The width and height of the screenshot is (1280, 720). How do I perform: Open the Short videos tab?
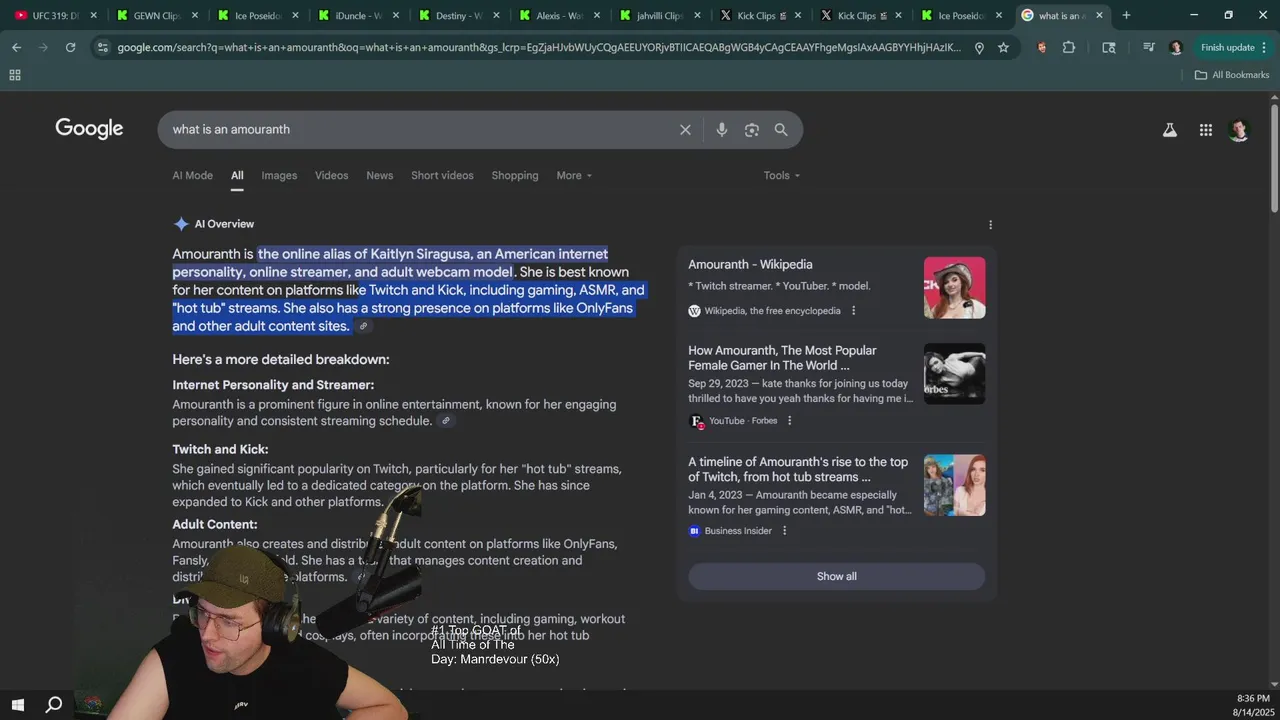click(442, 176)
